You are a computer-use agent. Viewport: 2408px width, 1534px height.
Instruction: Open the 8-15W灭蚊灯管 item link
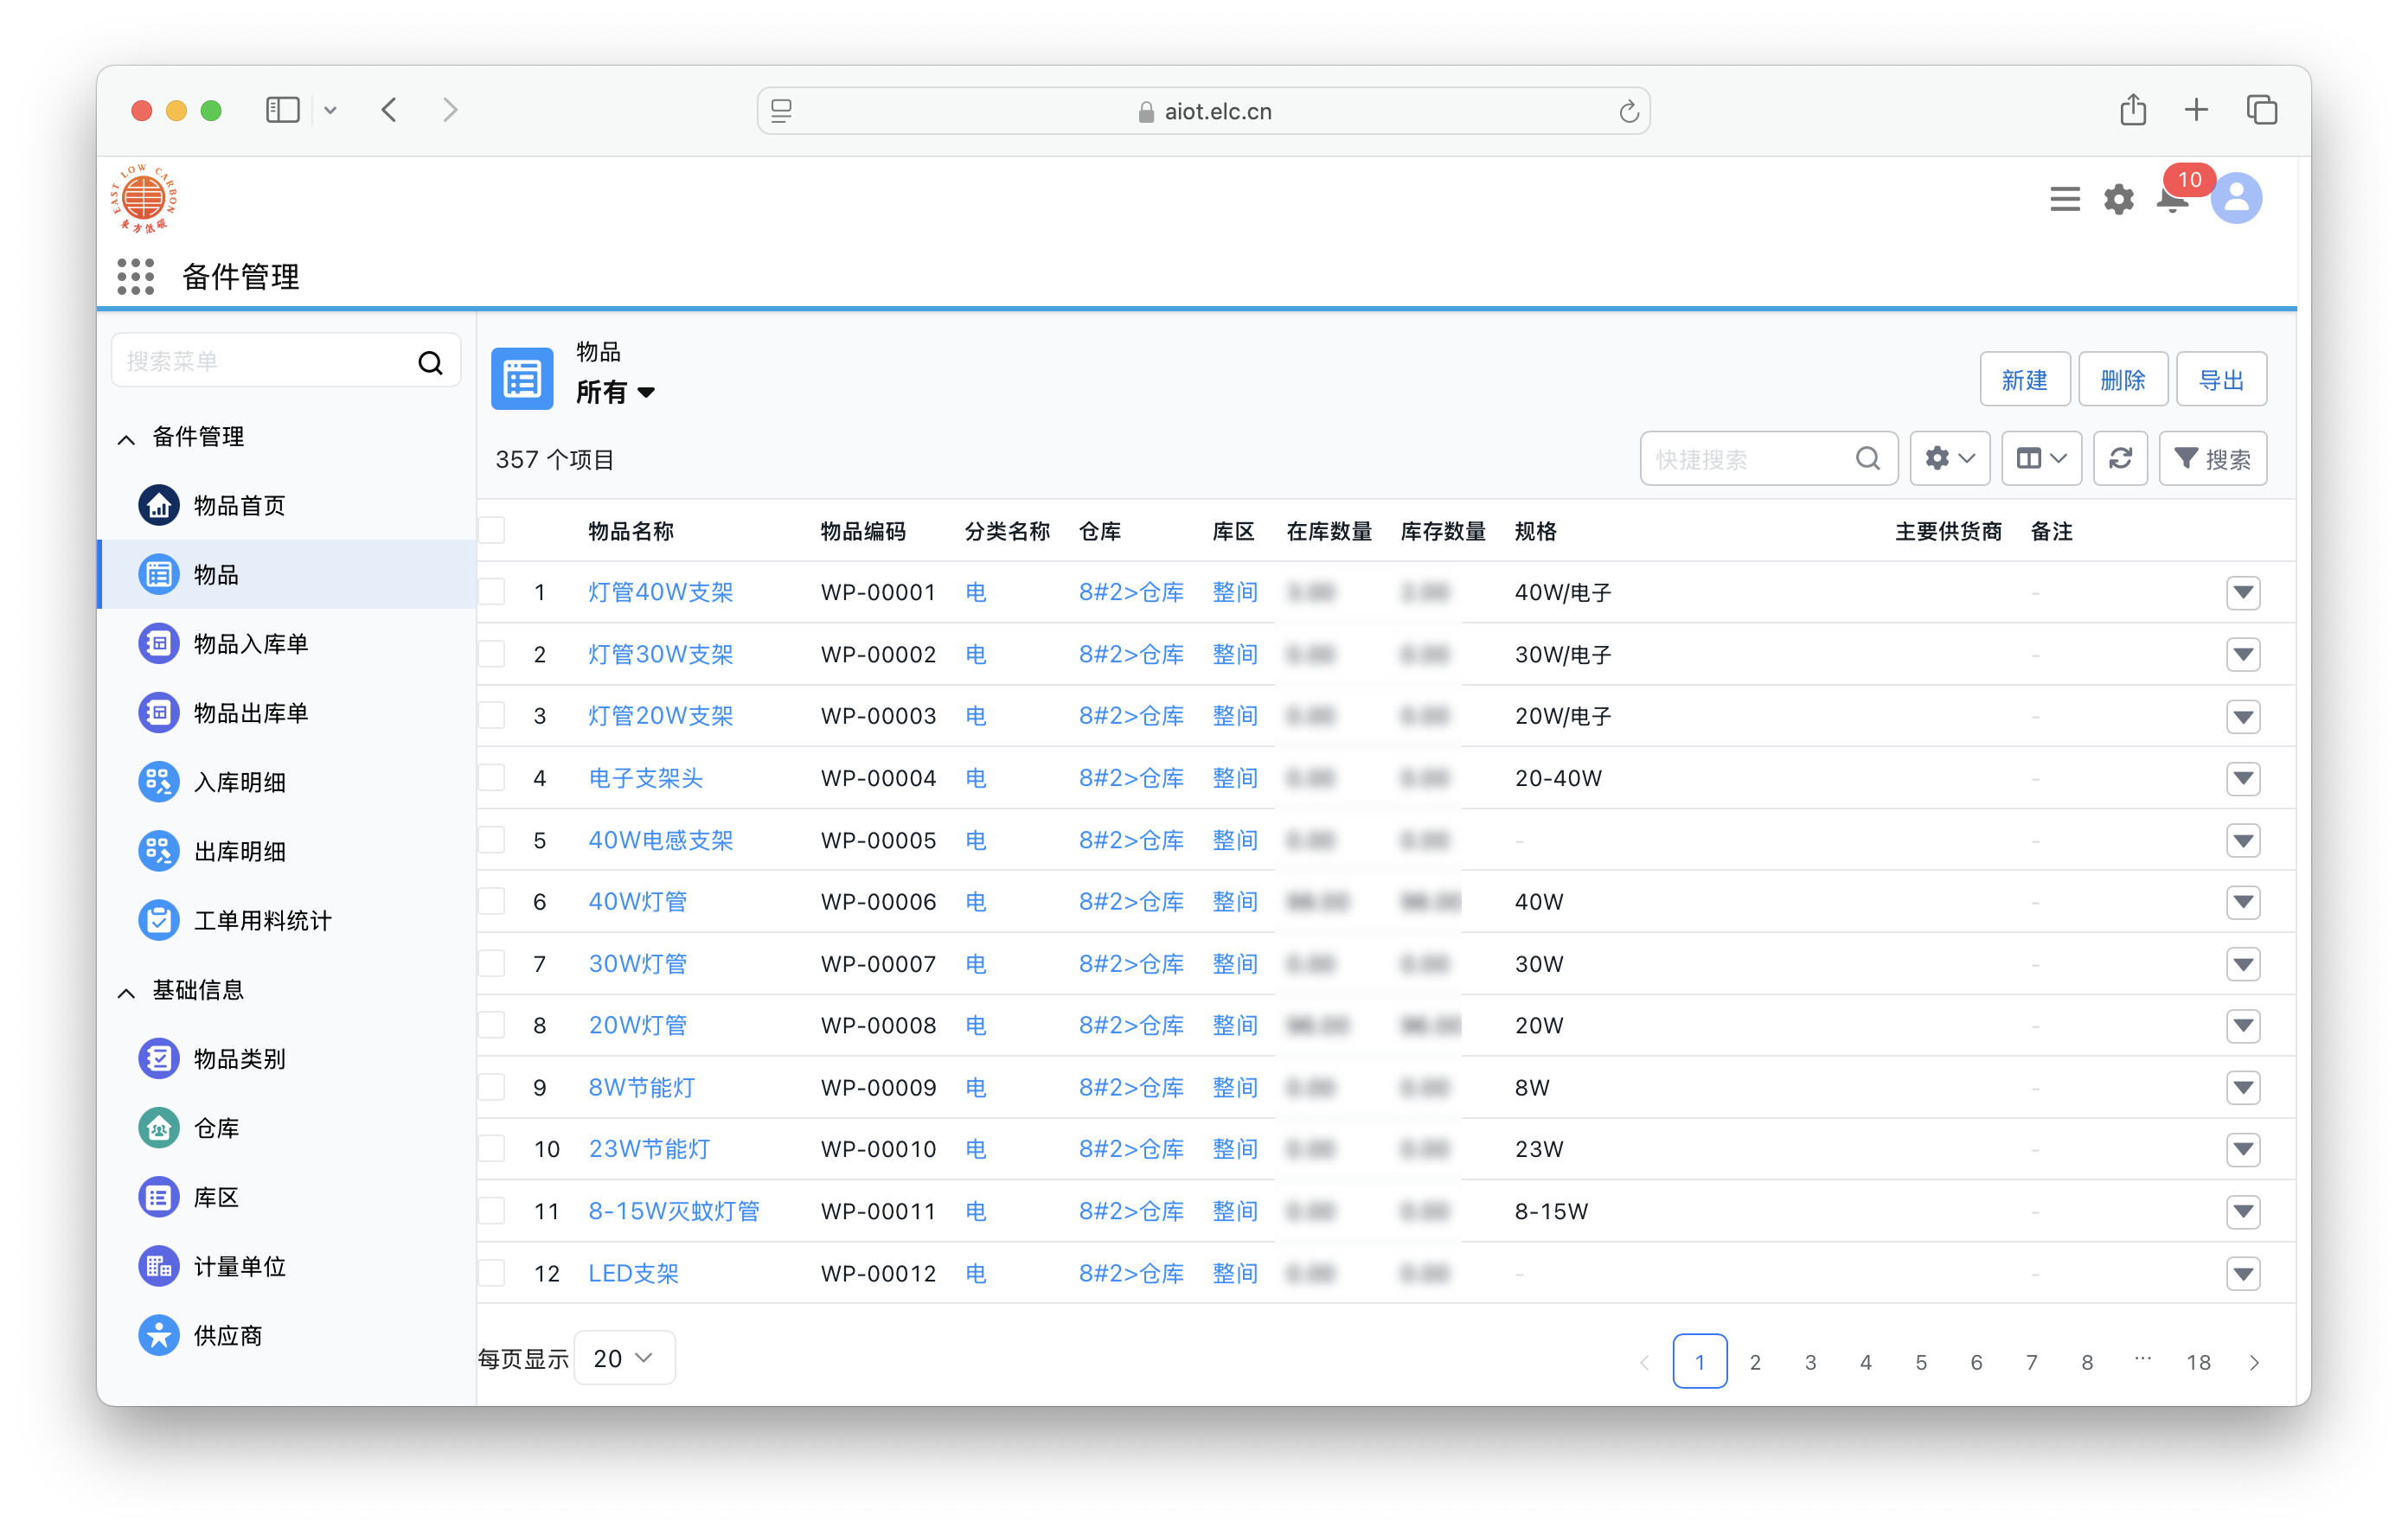(674, 1211)
